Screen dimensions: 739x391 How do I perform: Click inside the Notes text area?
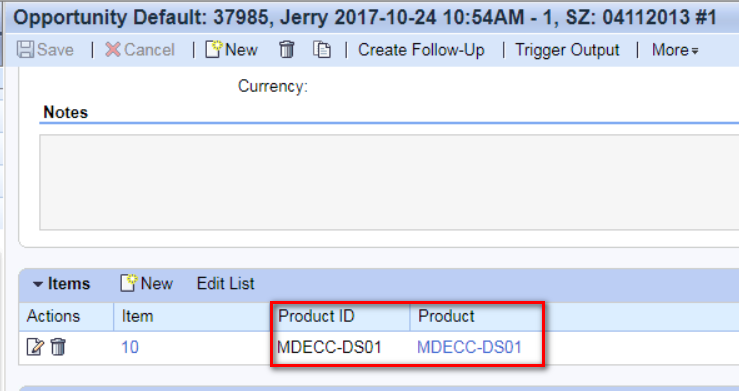click(x=389, y=182)
